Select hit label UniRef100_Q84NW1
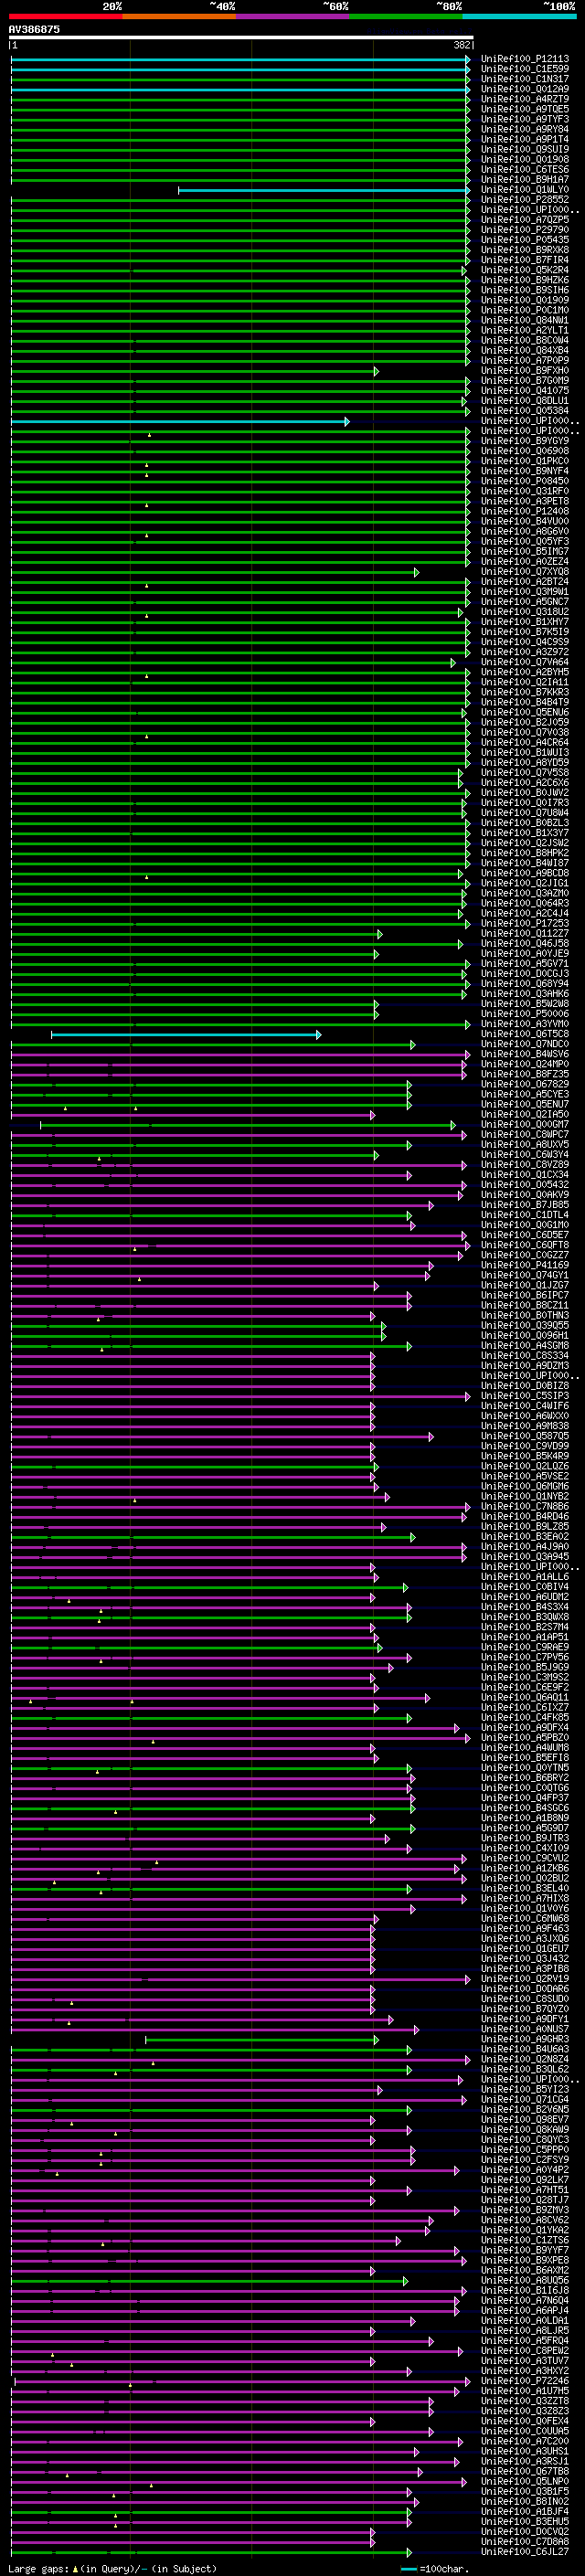 pyautogui.click(x=525, y=320)
